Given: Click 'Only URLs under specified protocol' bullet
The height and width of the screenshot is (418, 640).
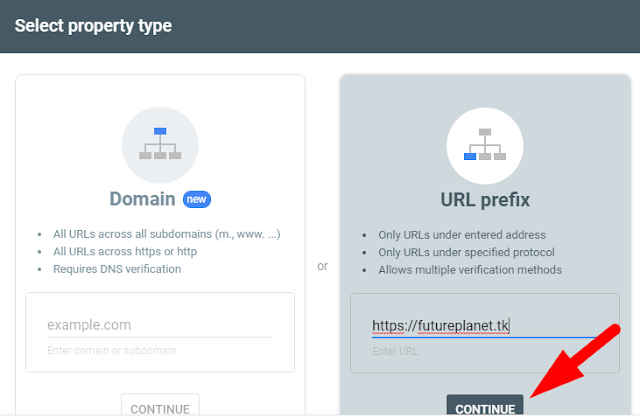Looking at the screenshot, I should click(x=466, y=253).
